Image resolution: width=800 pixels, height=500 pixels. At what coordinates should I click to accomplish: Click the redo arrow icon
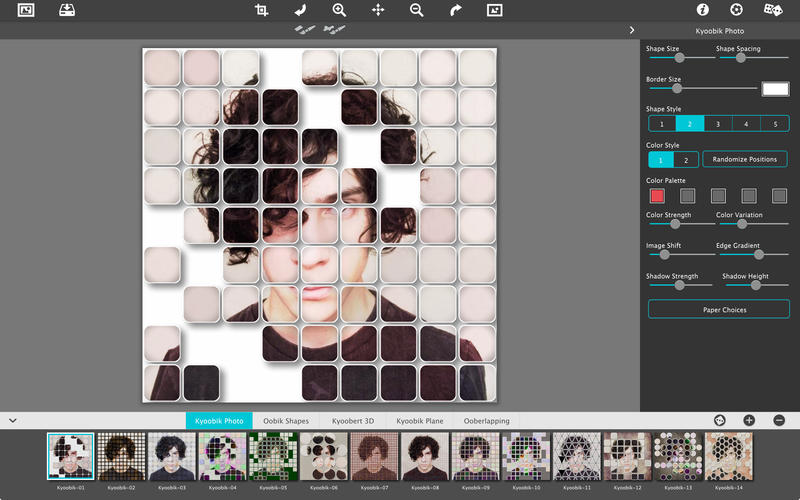tap(456, 10)
